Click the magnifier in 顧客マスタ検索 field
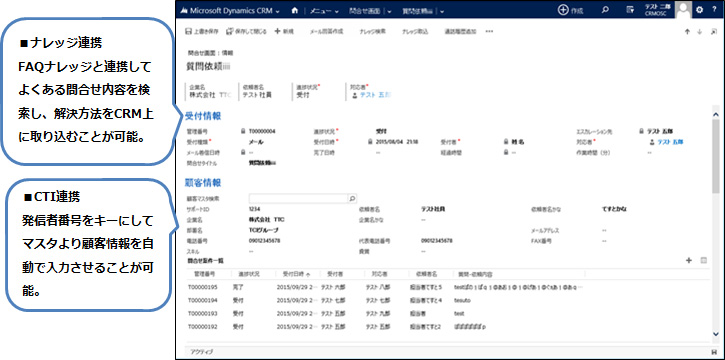The width and height of the screenshot is (725, 360). (352, 199)
